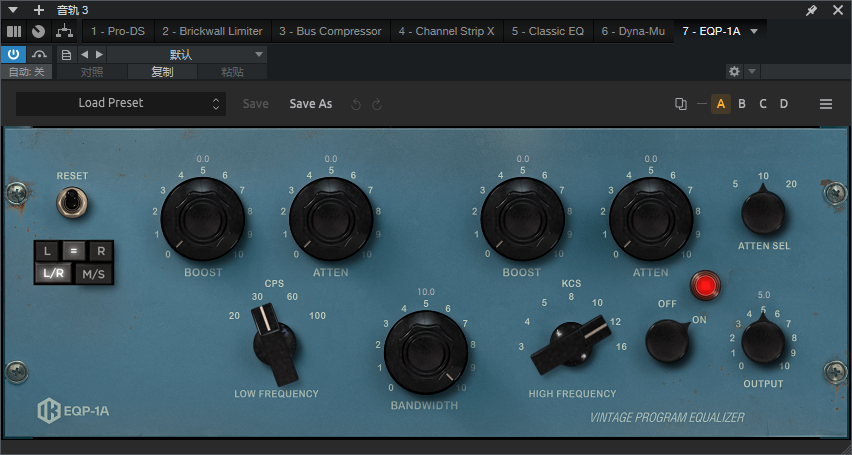The height and width of the screenshot is (455, 852).
Task: Click the HIGH FREQUENCY KCS selector knob
Action: tap(569, 344)
